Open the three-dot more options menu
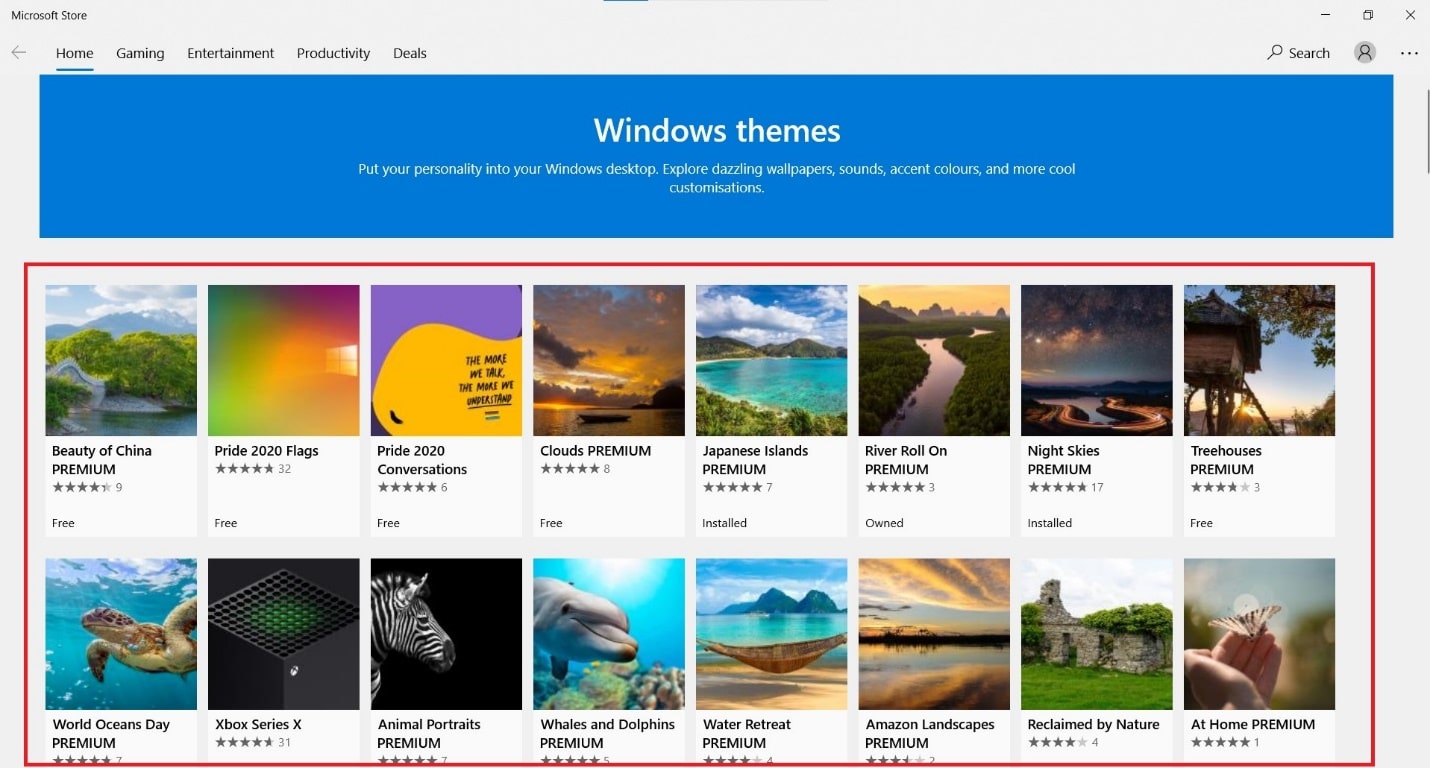1430x768 pixels. point(1409,53)
